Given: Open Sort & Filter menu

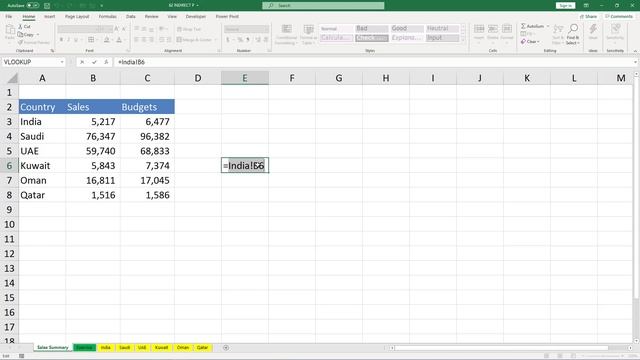Looking at the screenshot, I should click(558, 34).
